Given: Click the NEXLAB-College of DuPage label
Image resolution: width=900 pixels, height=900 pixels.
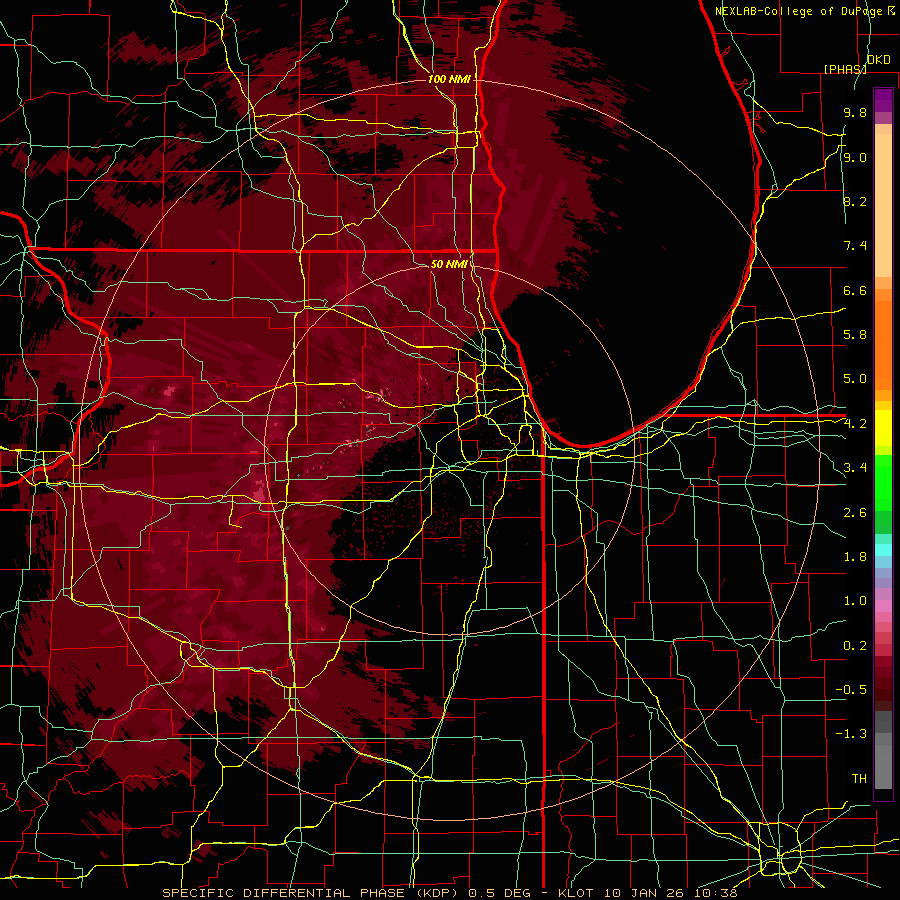Looking at the screenshot, I should tap(799, 11).
